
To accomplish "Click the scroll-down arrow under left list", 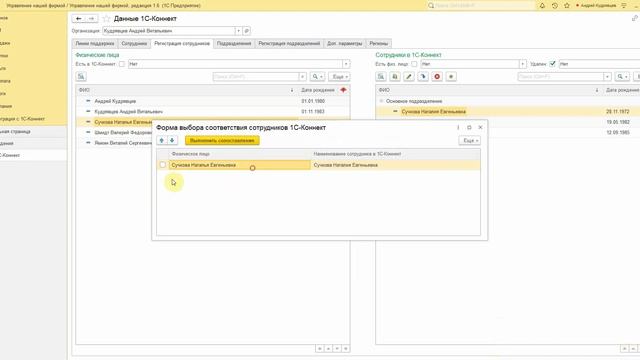I will click(x=337, y=349).
